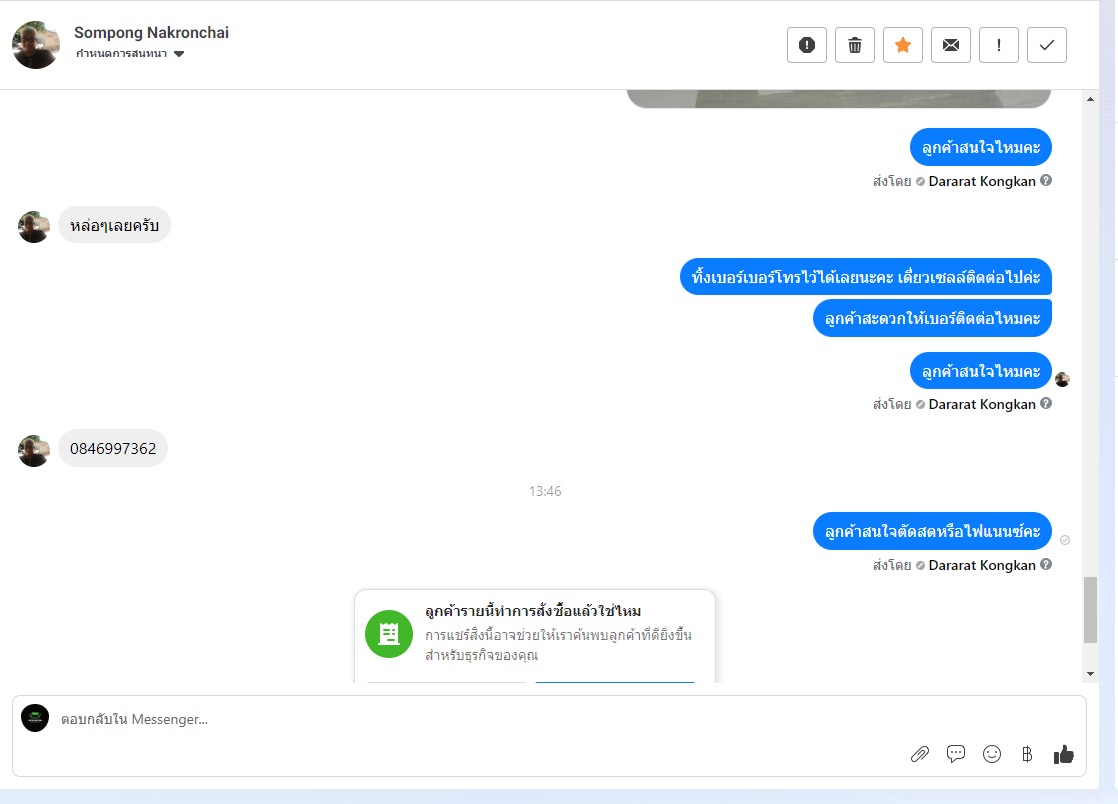This screenshot has height=804, width=1118.
Task: Open the emoji picker smiley icon
Action: point(992,754)
